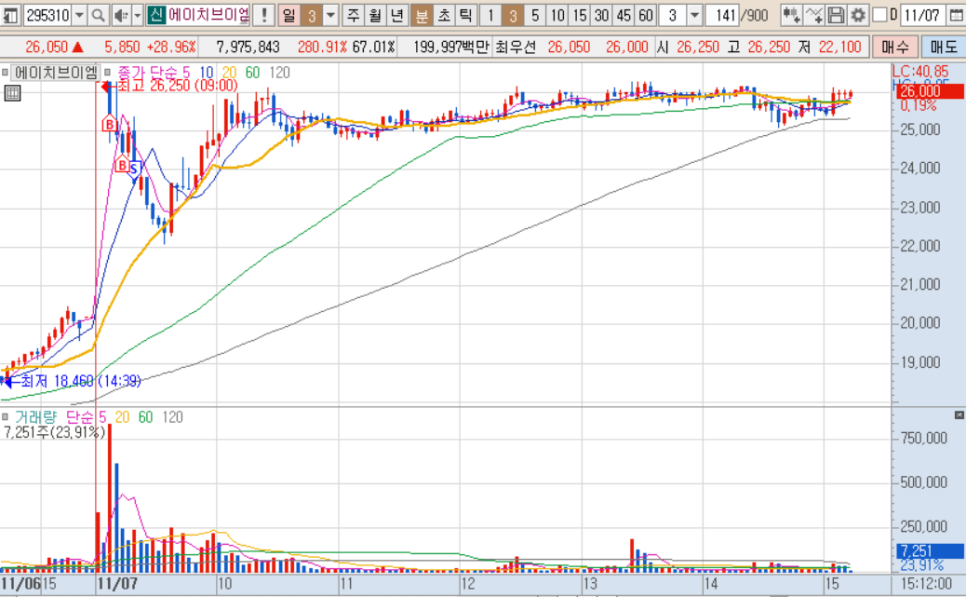Screen dimensions: 966x597
Task: Click the candle count field showing 141
Action: pyautogui.click(x=722, y=15)
